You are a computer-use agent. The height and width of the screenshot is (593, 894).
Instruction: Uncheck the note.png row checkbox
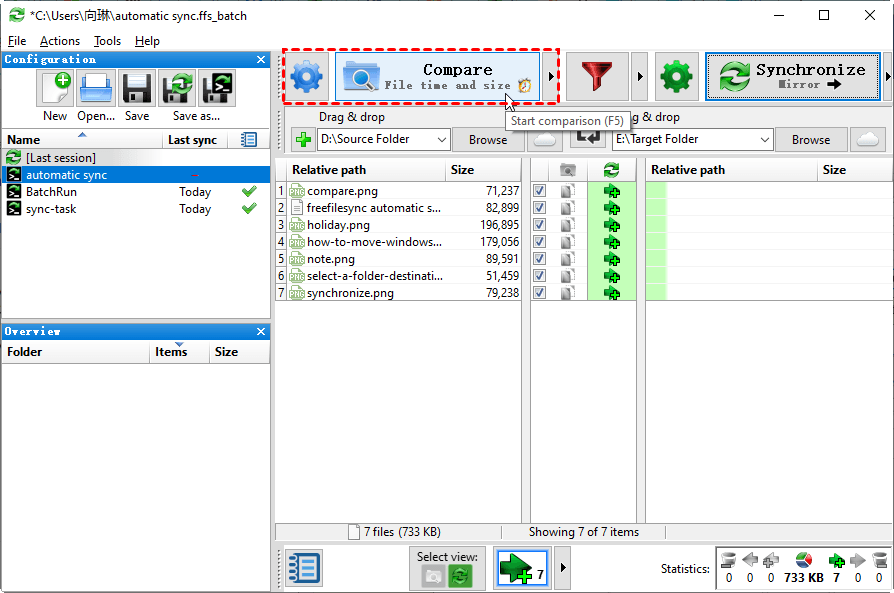pyautogui.click(x=539, y=259)
